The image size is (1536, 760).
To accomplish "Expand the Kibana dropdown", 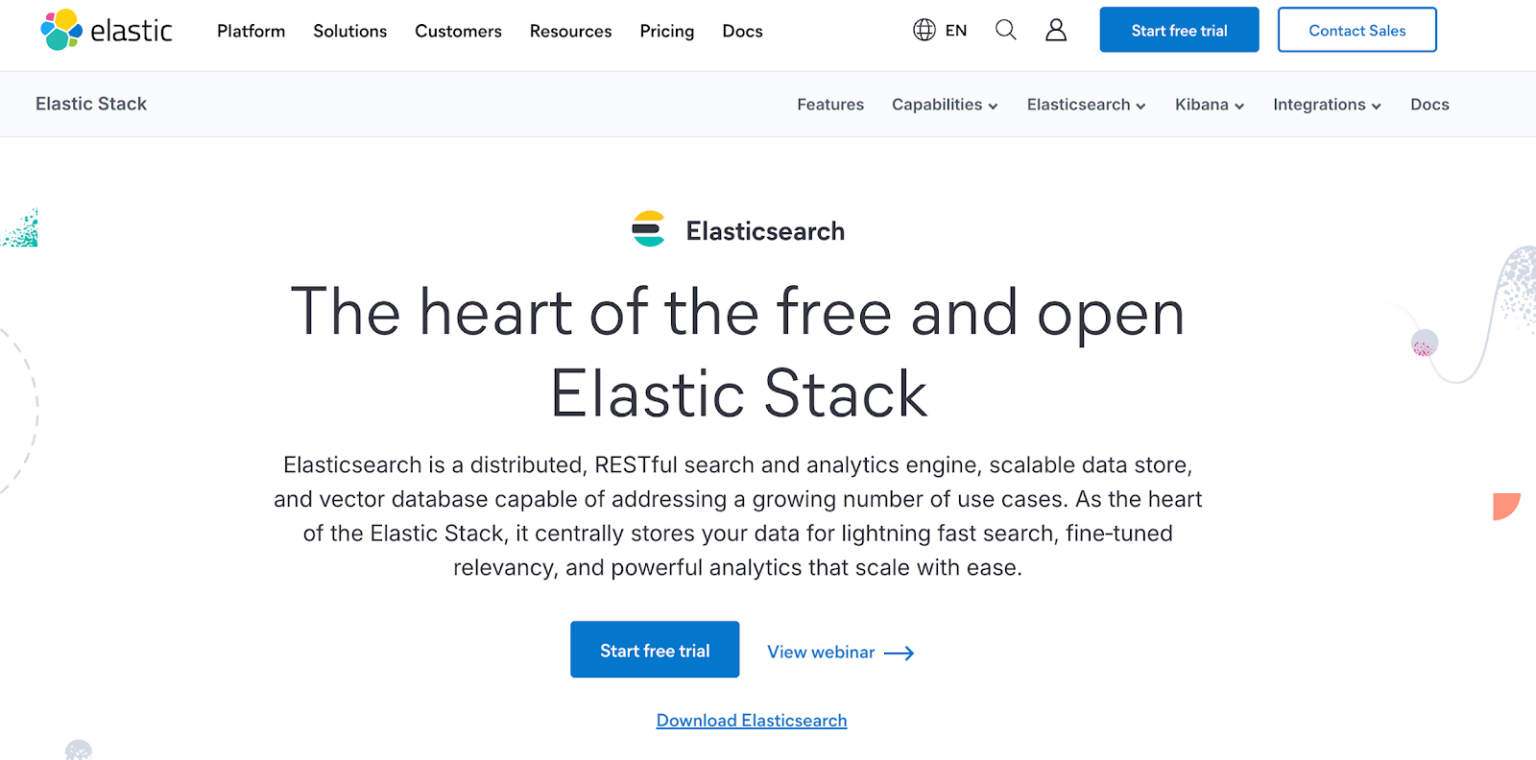I will 1209,104.
